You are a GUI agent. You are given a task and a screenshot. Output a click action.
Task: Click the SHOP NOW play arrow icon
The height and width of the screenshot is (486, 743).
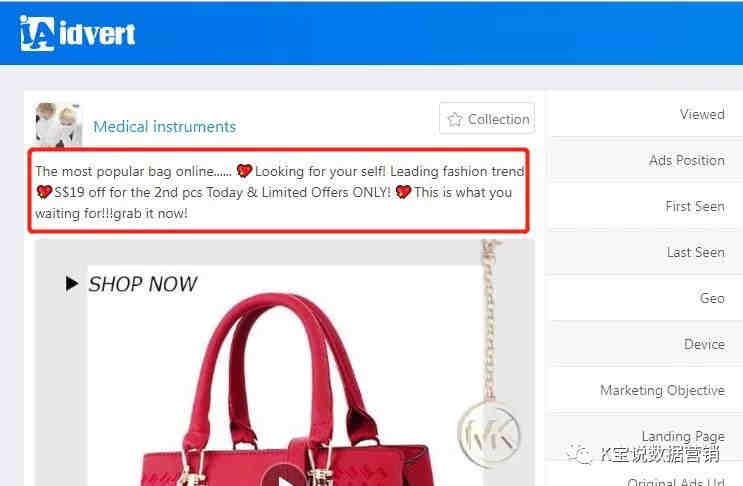[72, 283]
